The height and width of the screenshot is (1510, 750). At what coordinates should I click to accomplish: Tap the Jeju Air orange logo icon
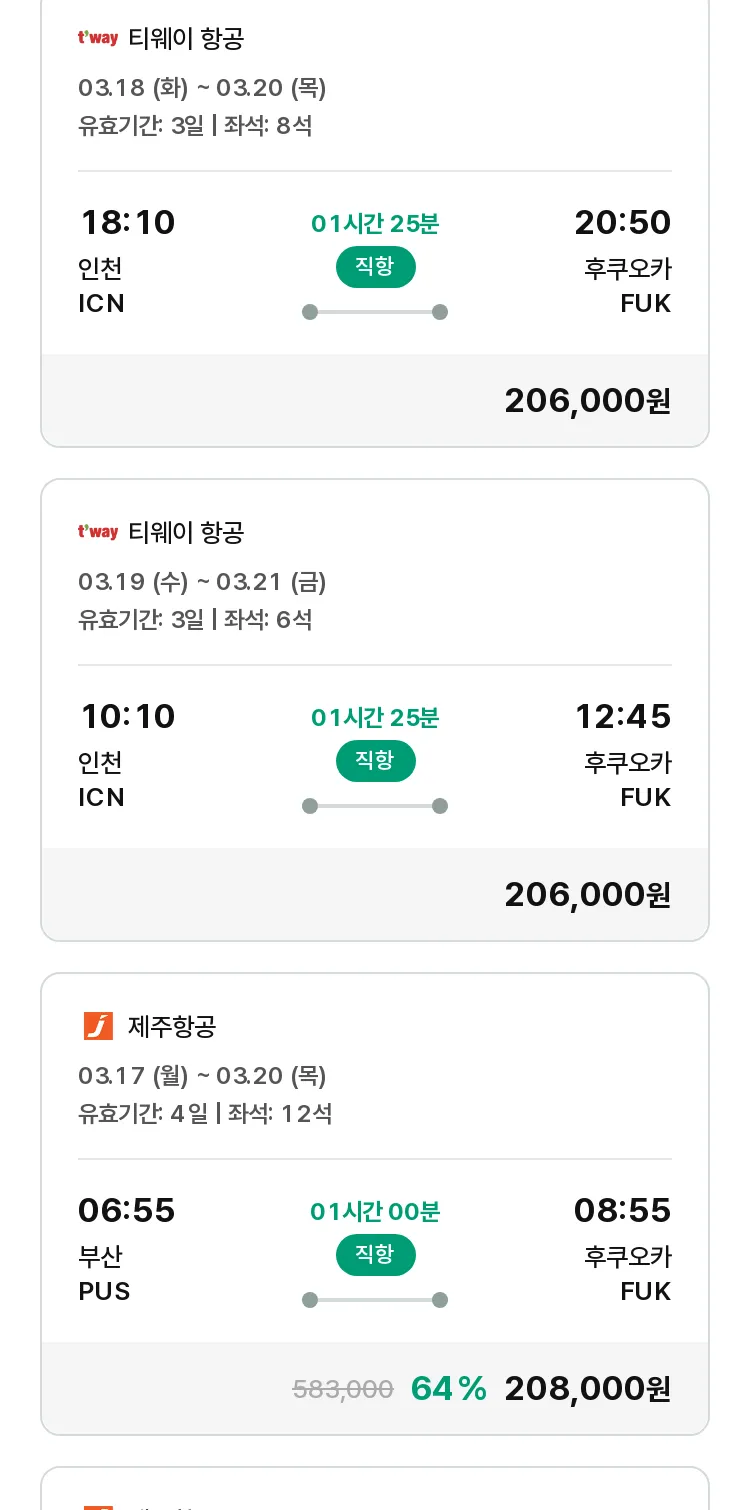pos(98,1026)
